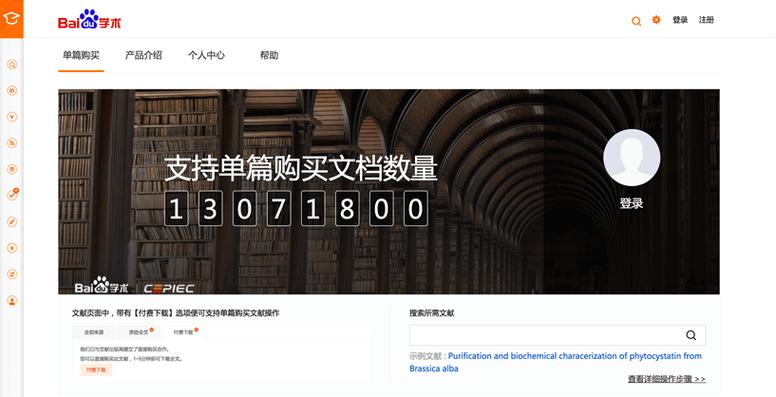Click the default avatar in the banner
The height and width of the screenshot is (397, 776).
click(631, 157)
